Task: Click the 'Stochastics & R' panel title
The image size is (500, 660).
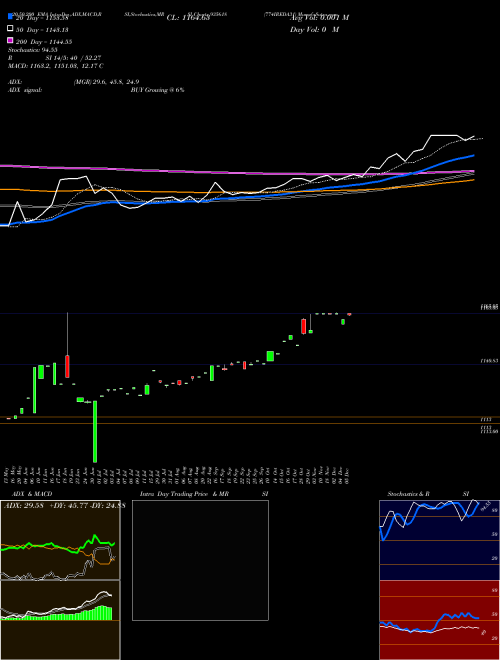Action: [x=409, y=494]
